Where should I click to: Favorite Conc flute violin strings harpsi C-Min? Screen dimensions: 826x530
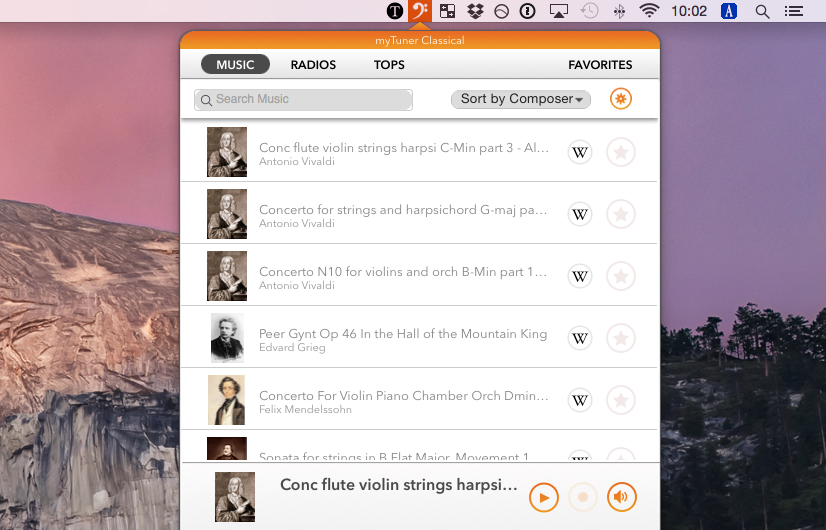(x=621, y=152)
